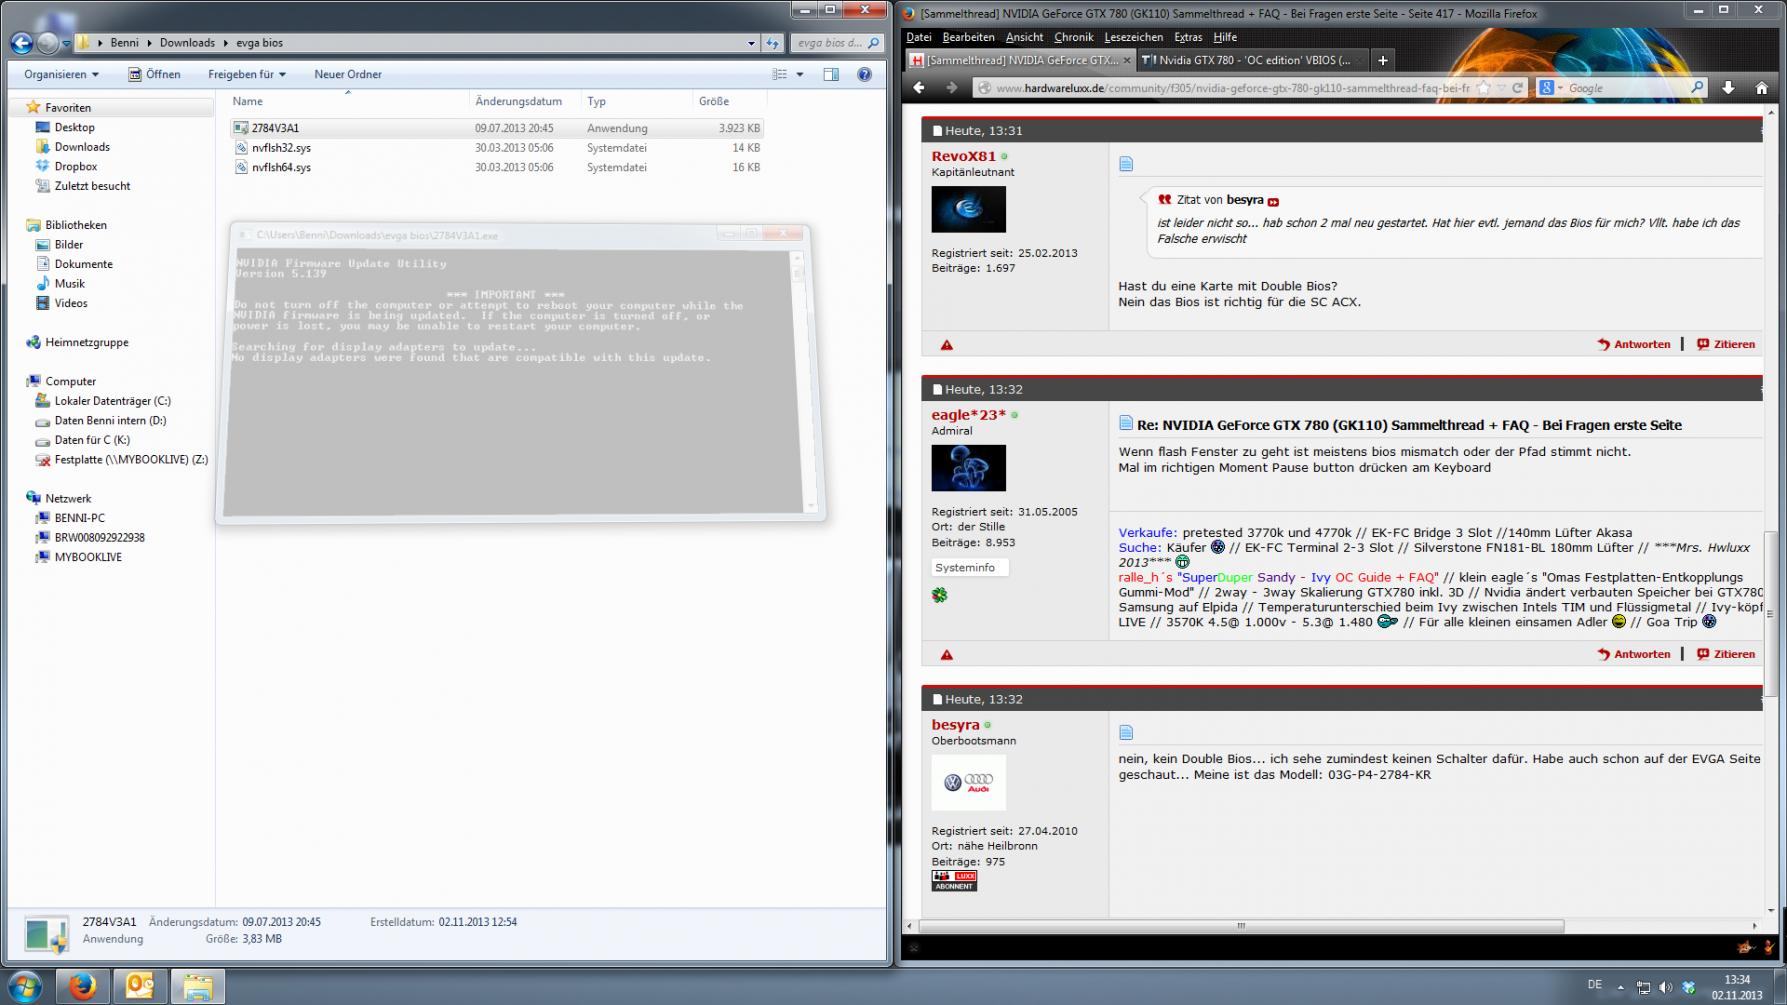
Task: Go back in Explorer window
Action: coord(21,43)
